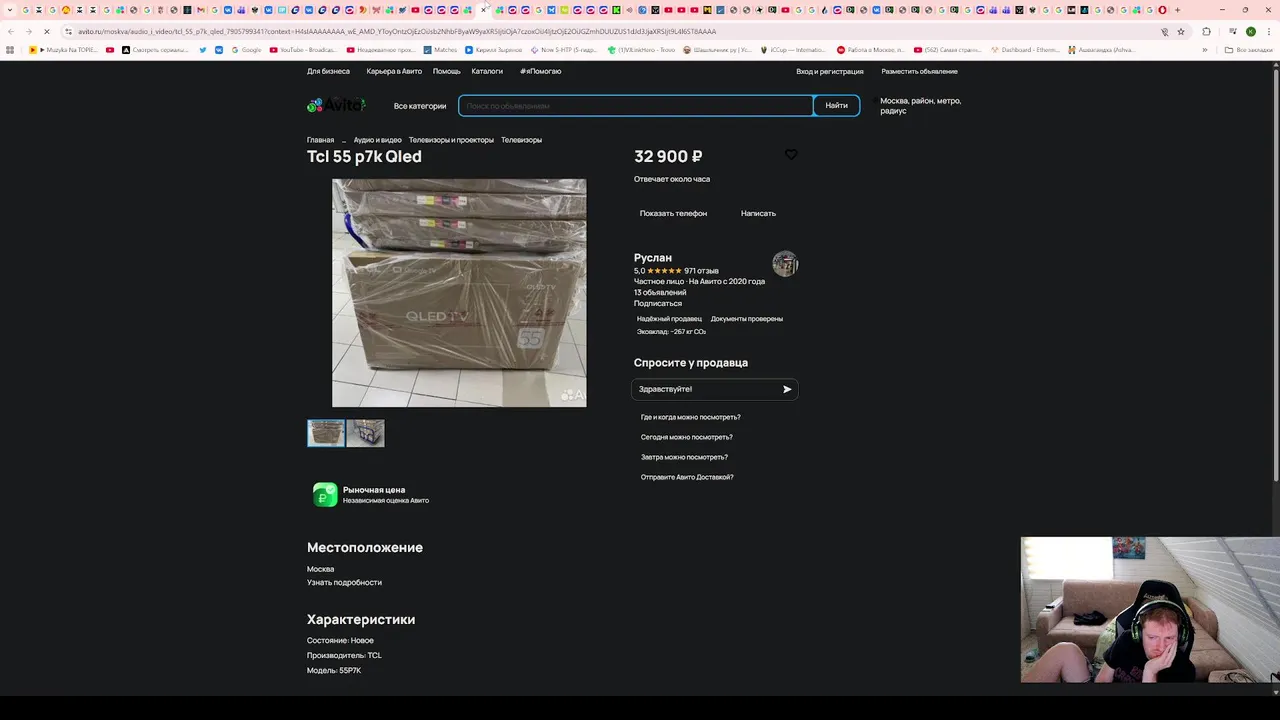The height and width of the screenshot is (720, 1280).
Task: Open Москва район метро location selector
Action: 920,106
